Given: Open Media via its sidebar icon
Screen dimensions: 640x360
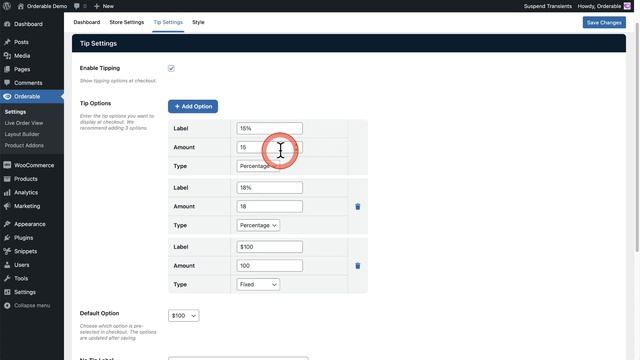Looking at the screenshot, I should (x=7, y=56).
